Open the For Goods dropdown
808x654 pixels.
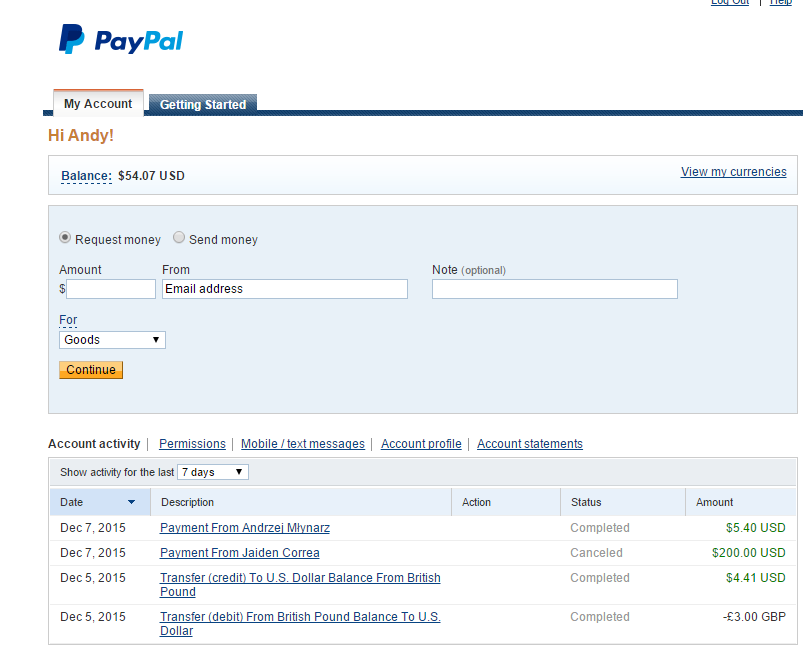(x=112, y=340)
